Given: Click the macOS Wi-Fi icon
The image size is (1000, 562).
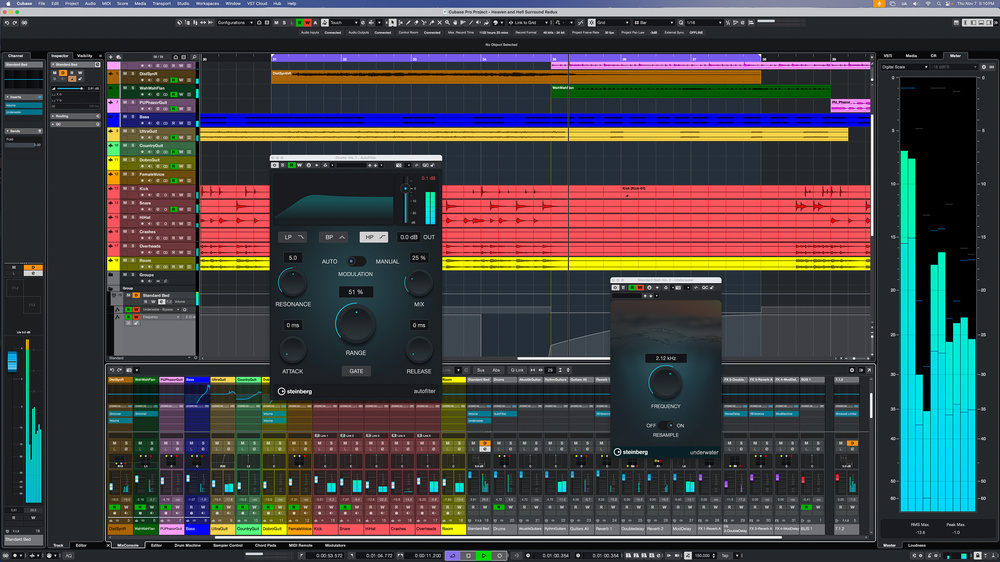Looking at the screenshot, I should (927, 4).
